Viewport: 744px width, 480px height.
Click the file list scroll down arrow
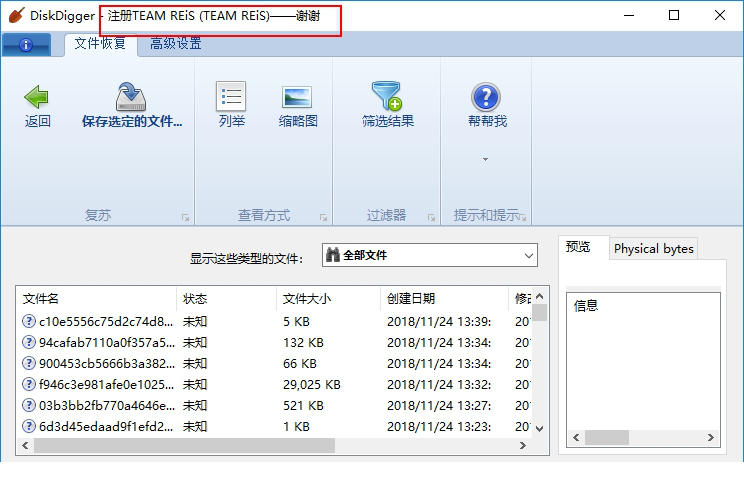click(539, 428)
